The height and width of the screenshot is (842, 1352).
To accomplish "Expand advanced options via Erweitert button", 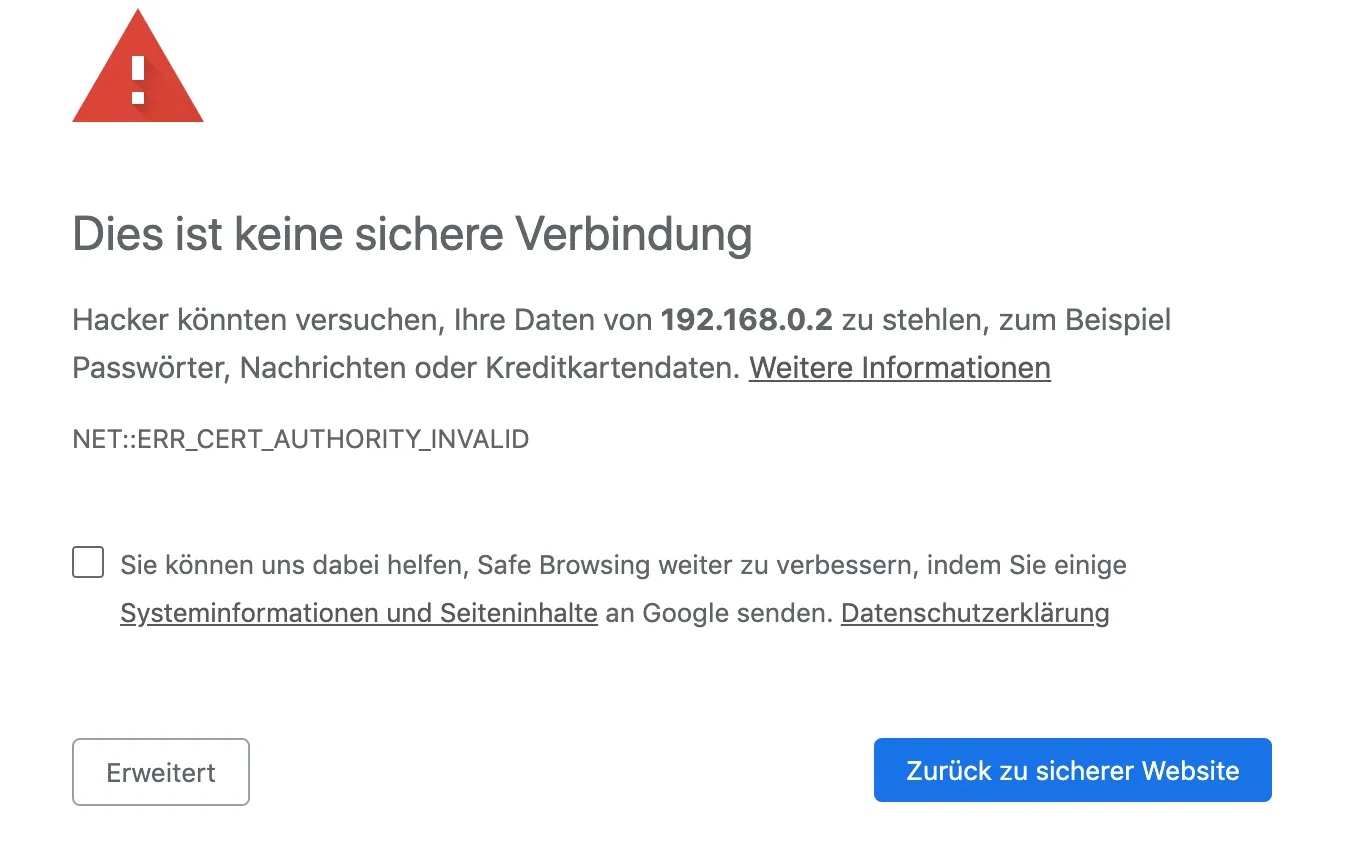I will (161, 772).
